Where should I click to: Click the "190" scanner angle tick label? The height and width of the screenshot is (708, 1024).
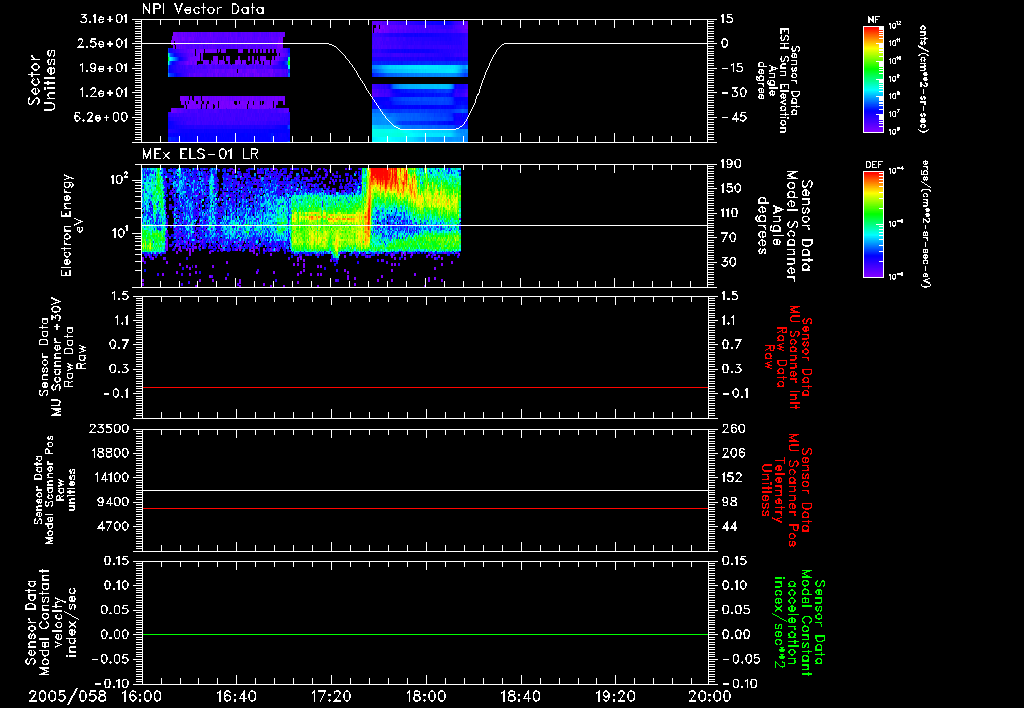point(733,164)
